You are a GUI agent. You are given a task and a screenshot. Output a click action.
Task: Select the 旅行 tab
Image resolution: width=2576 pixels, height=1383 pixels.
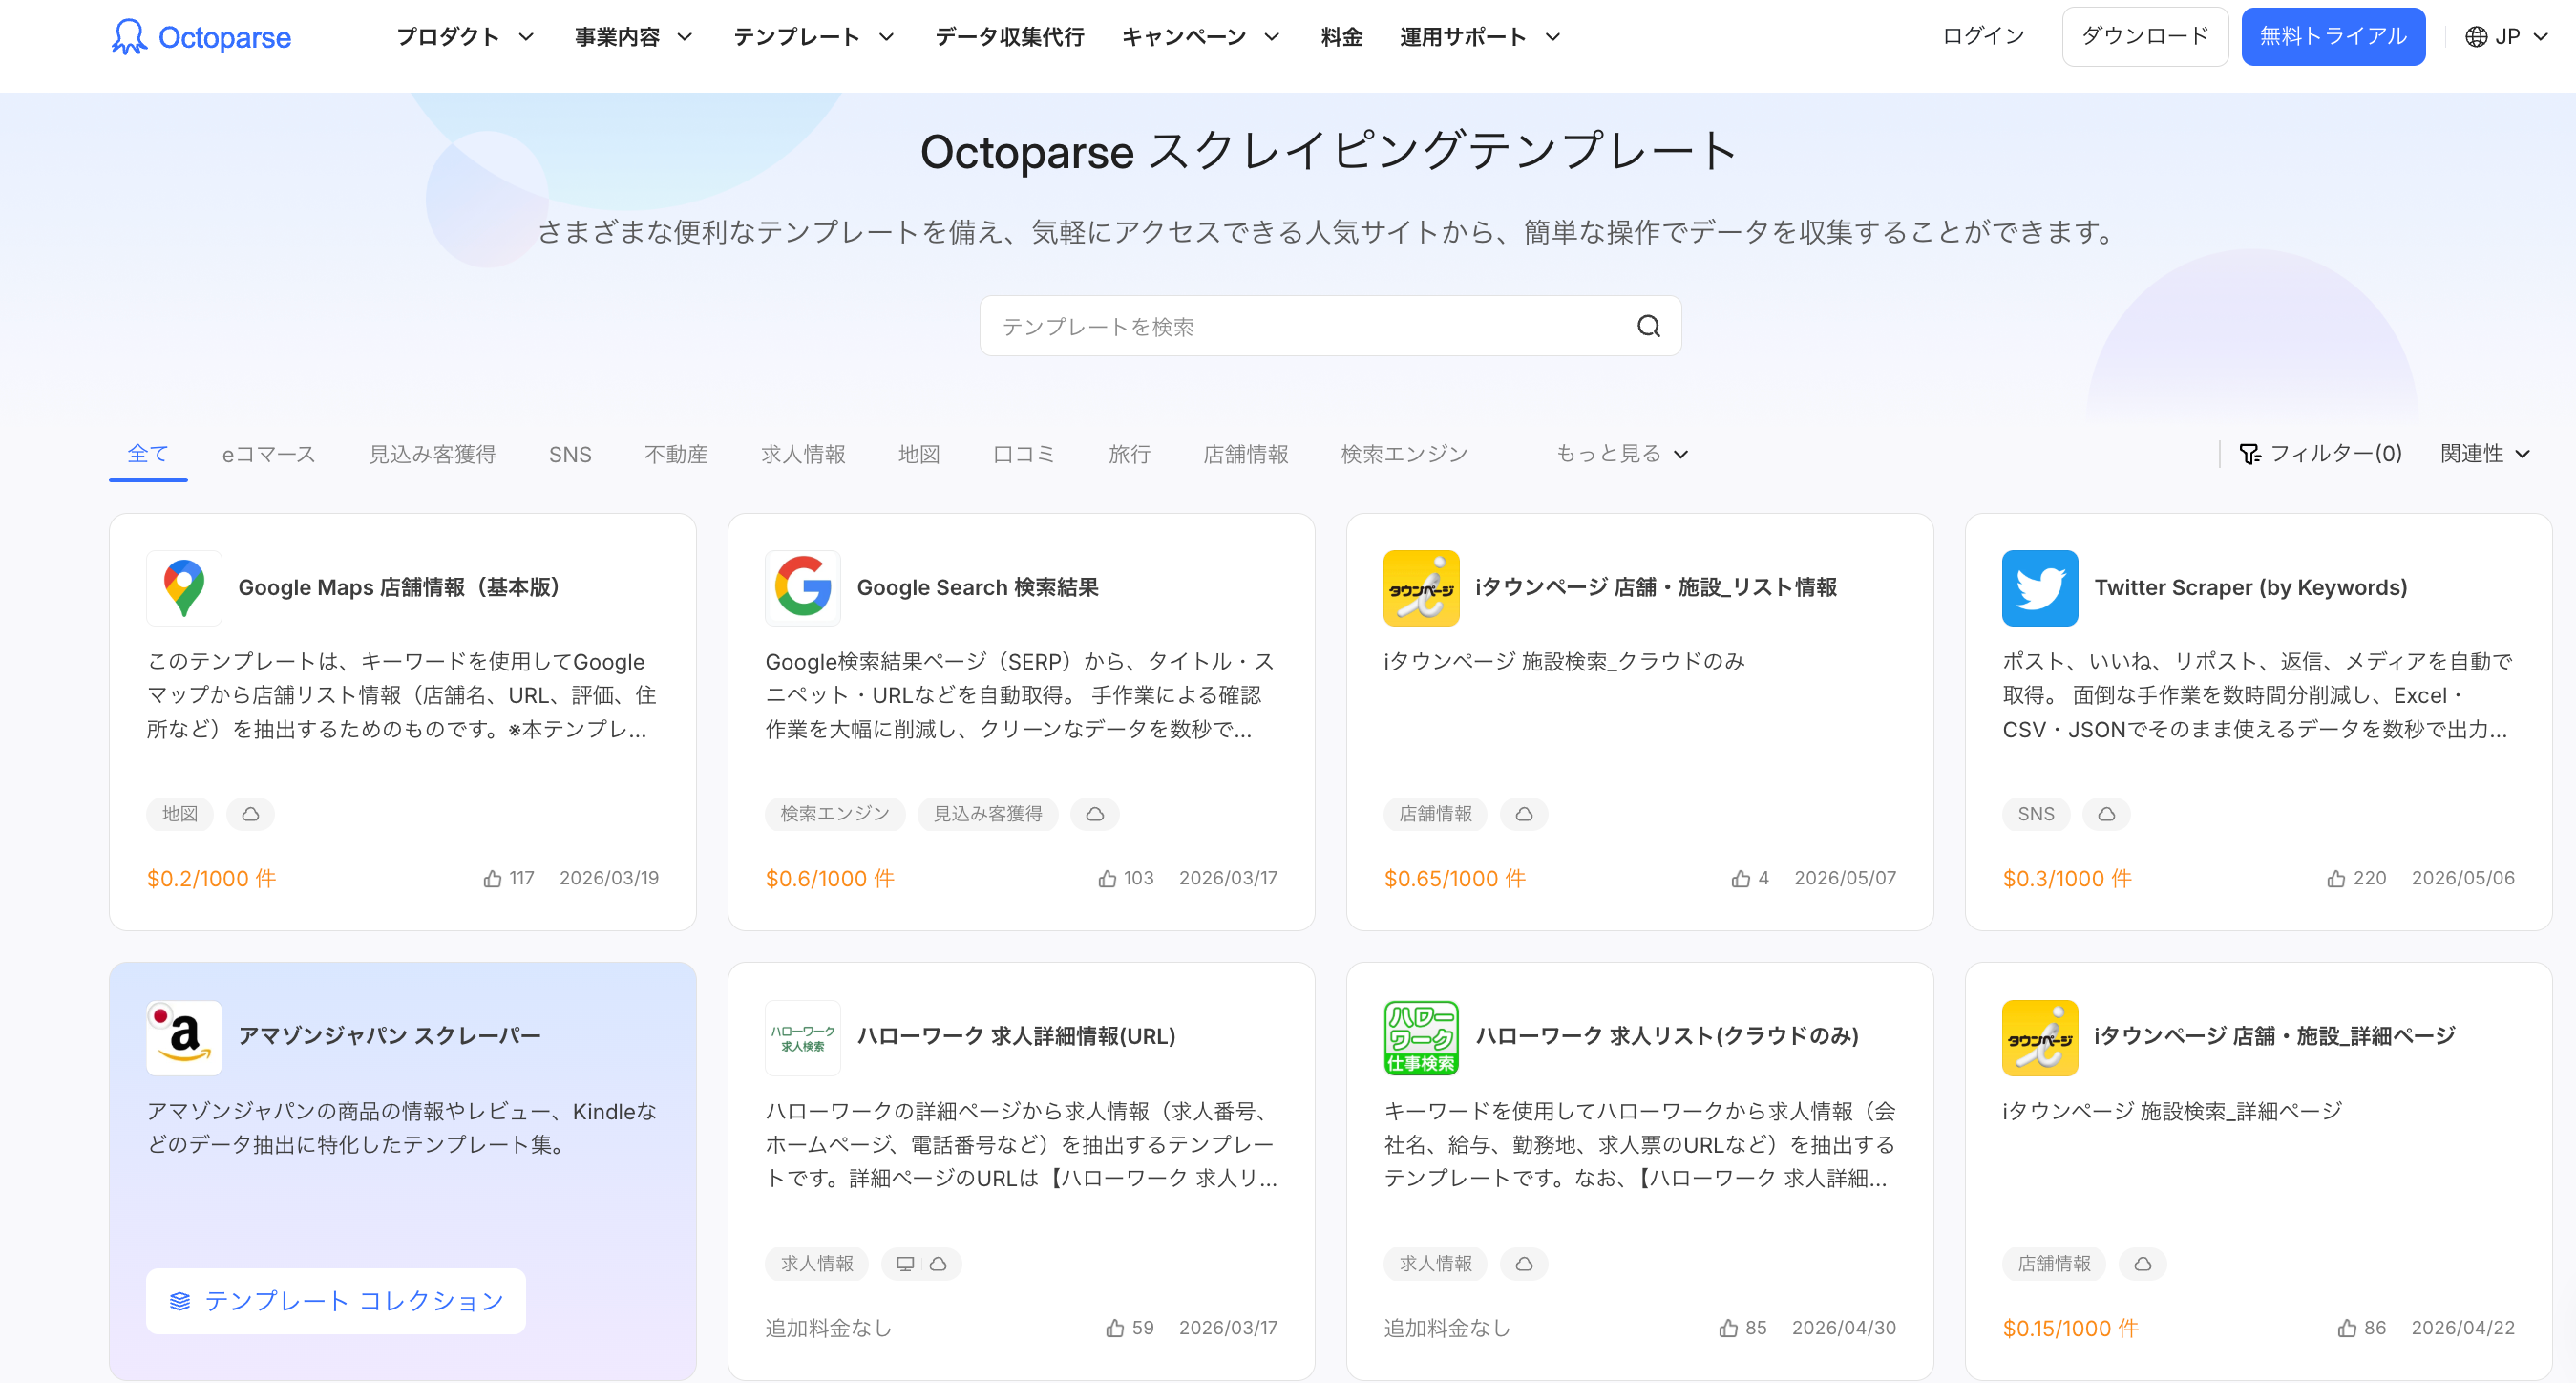click(x=1129, y=454)
